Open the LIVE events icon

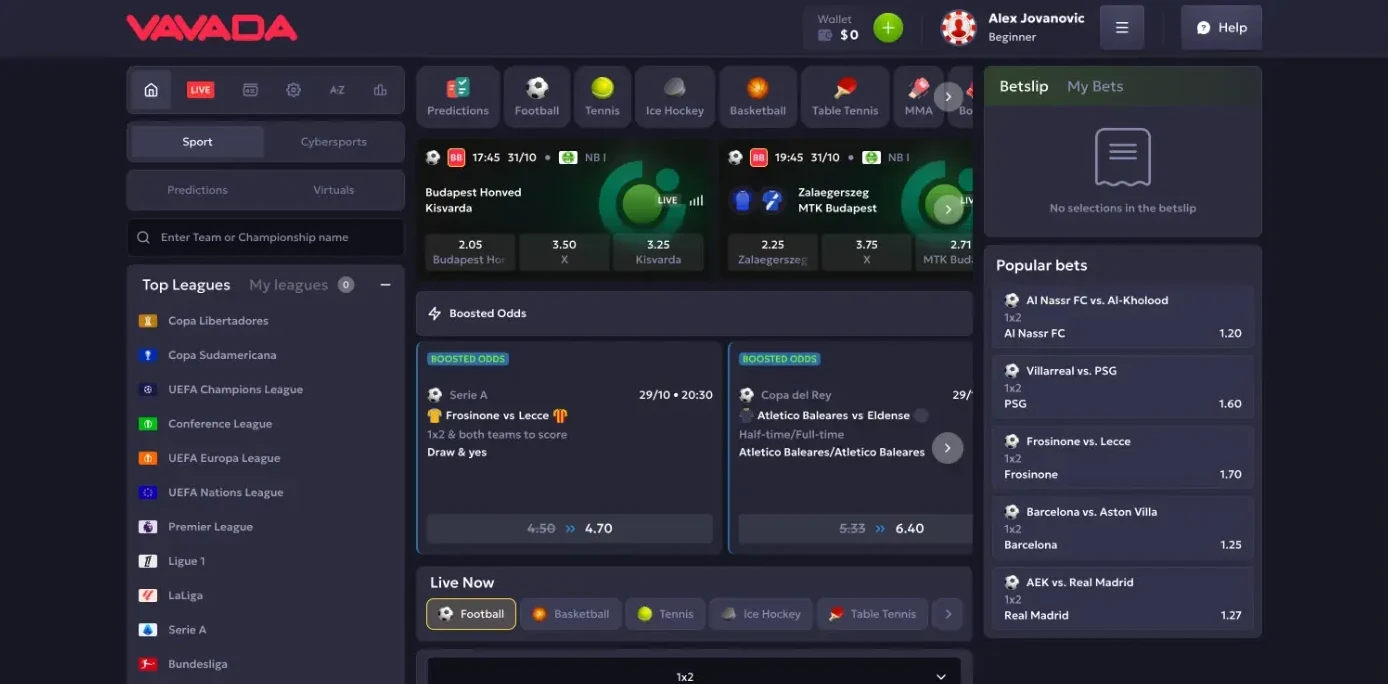[200, 90]
